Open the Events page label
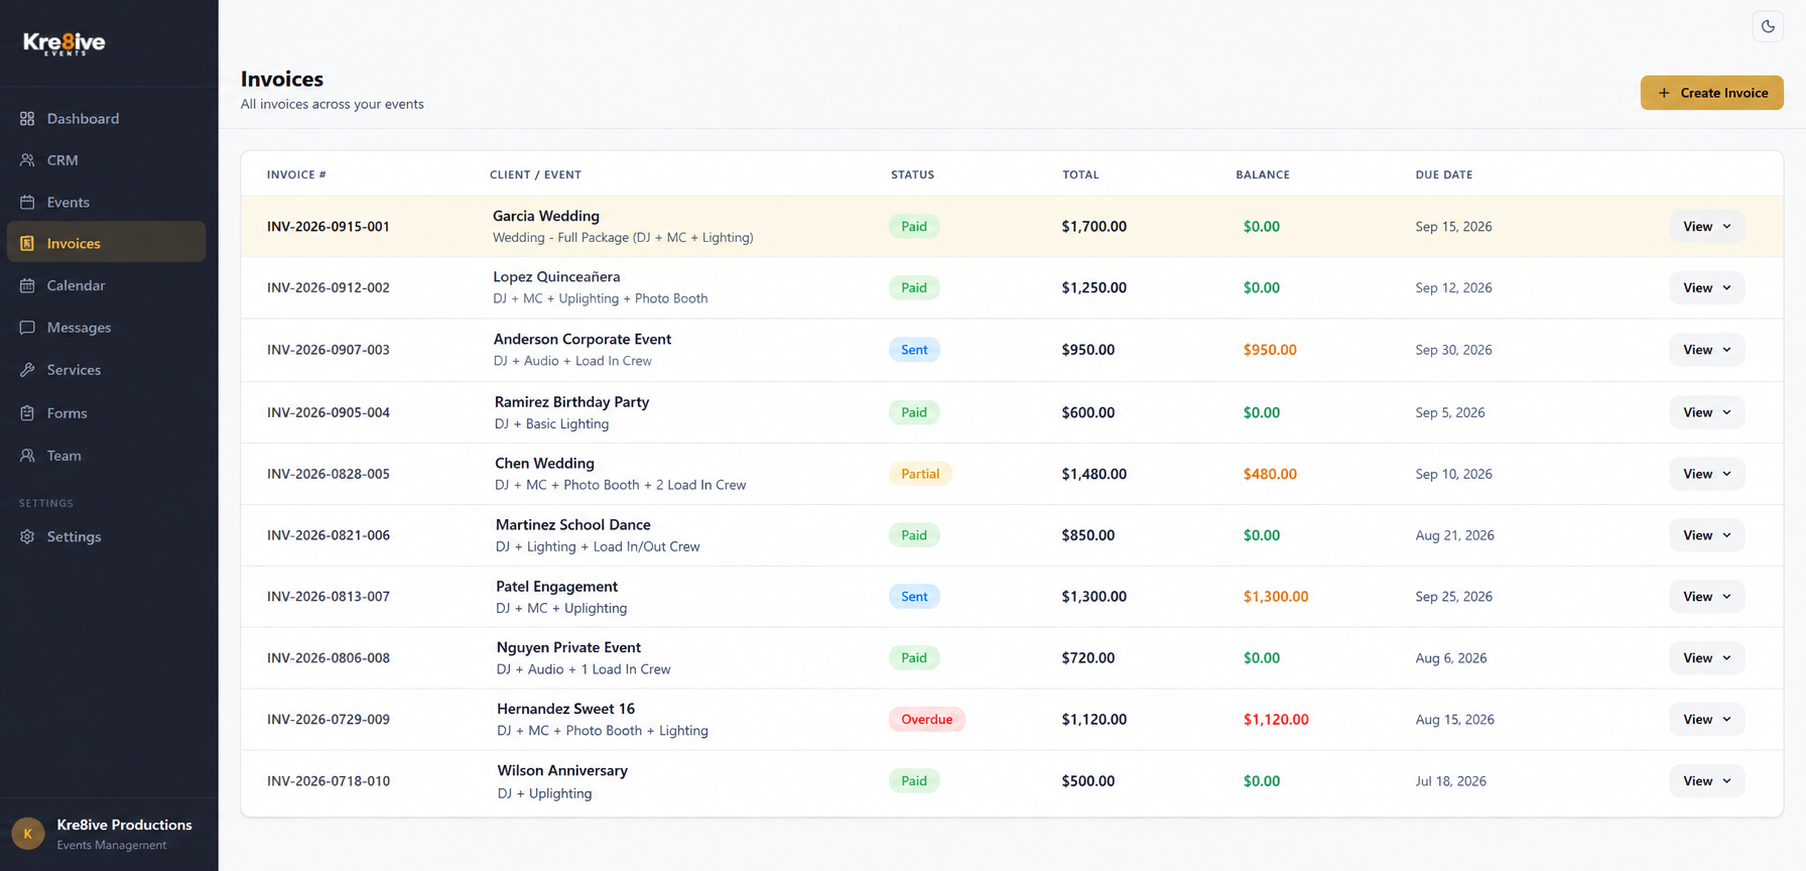1806x871 pixels. [68, 202]
